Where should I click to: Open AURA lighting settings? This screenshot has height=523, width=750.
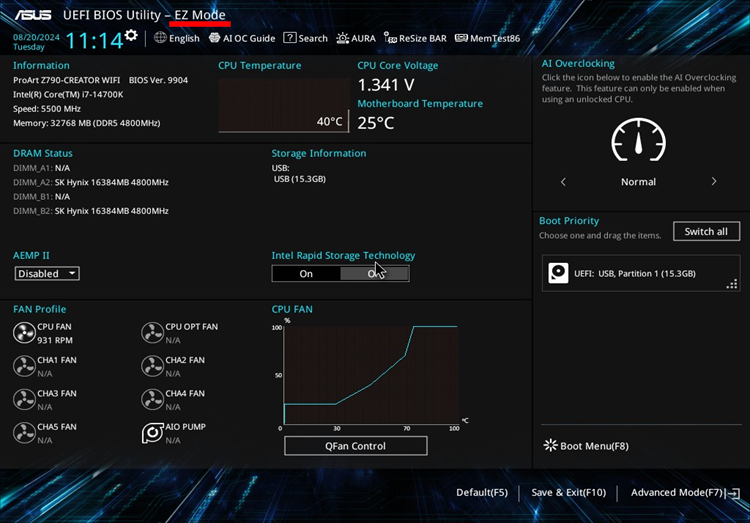pyautogui.click(x=356, y=38)
